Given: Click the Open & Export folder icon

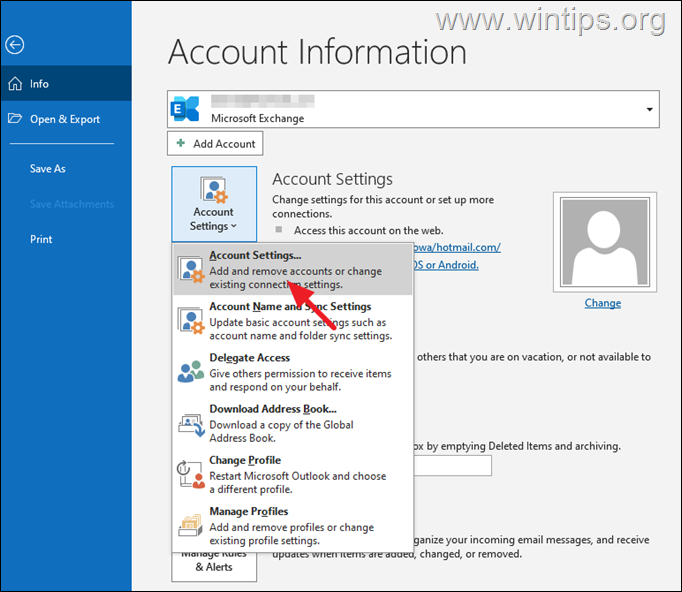Looking at the screenshot, I should coord(15,119).
